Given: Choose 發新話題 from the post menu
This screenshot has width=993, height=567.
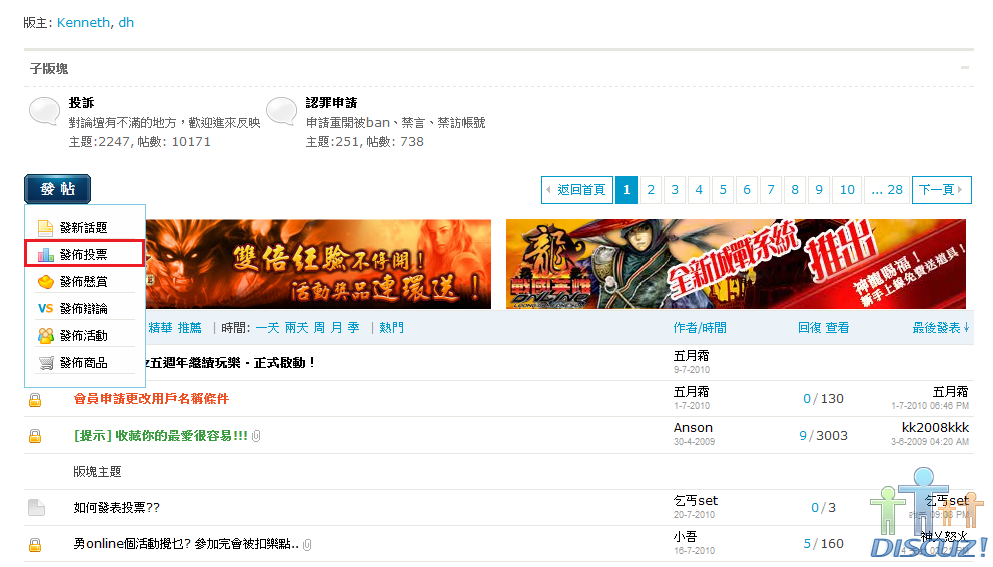Looking at the screenshot, I should pos(83,227).
